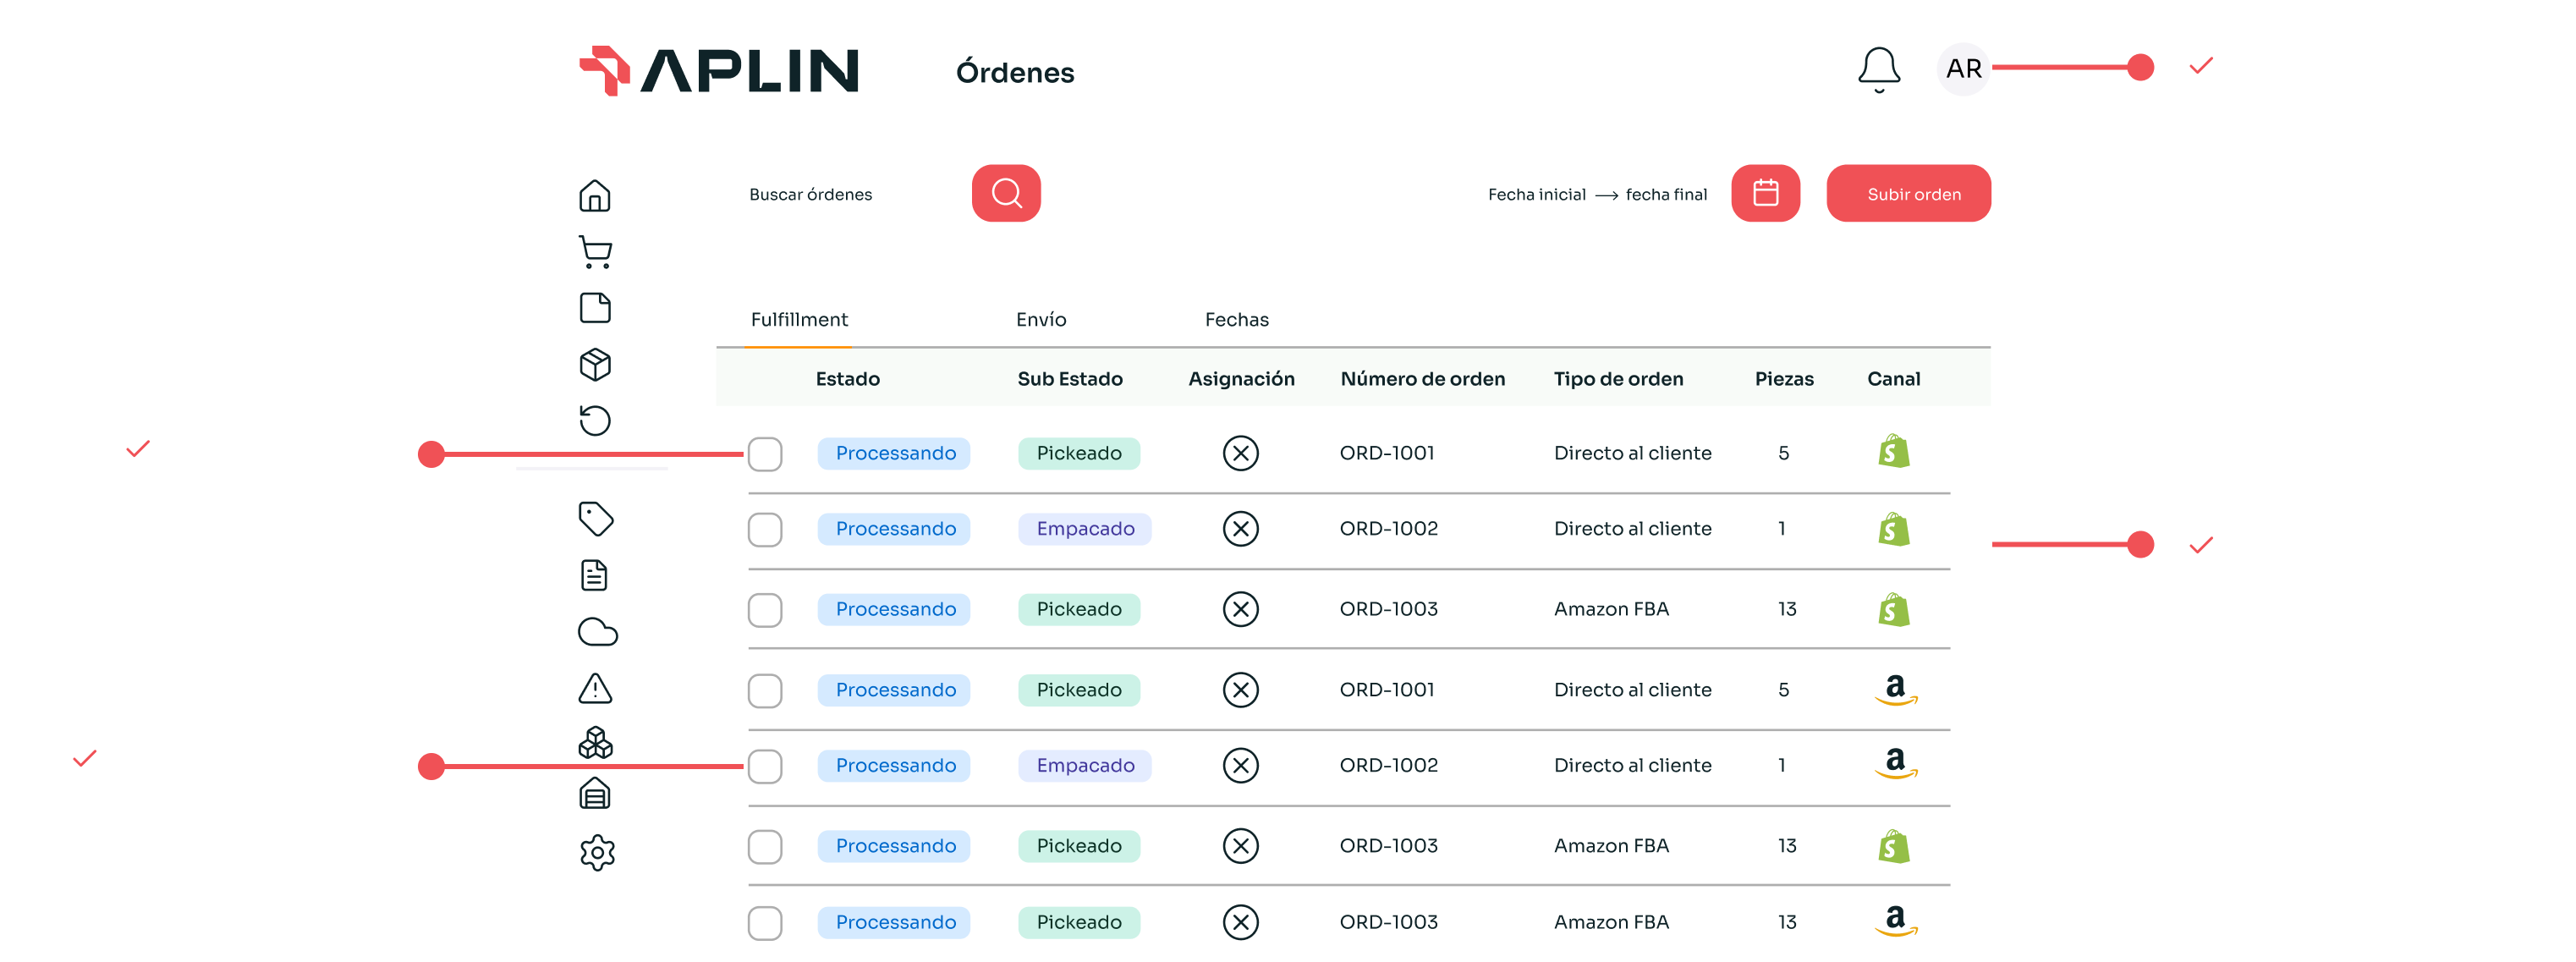This screenshot has width=2576, height=962.
Task: Click the Aplin logo
Action: tap(719, 71)
